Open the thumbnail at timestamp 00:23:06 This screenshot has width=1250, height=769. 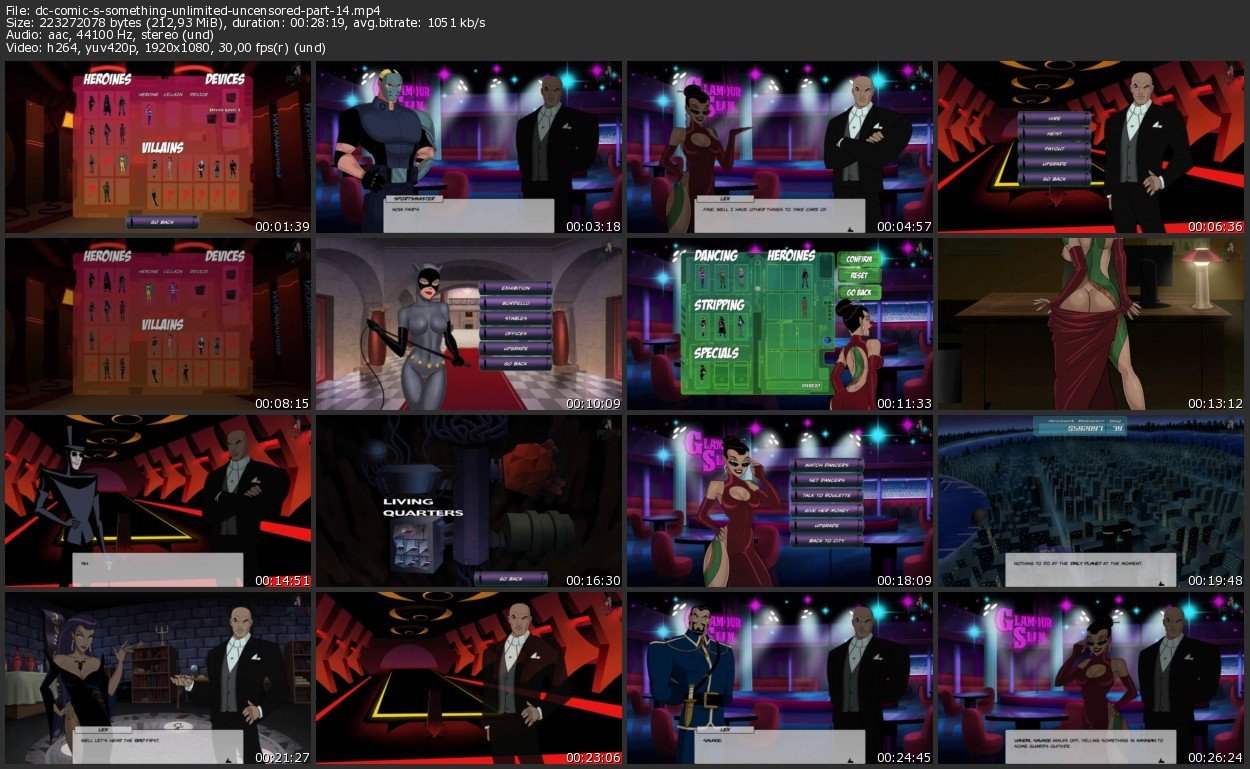(x=468, y=678)
